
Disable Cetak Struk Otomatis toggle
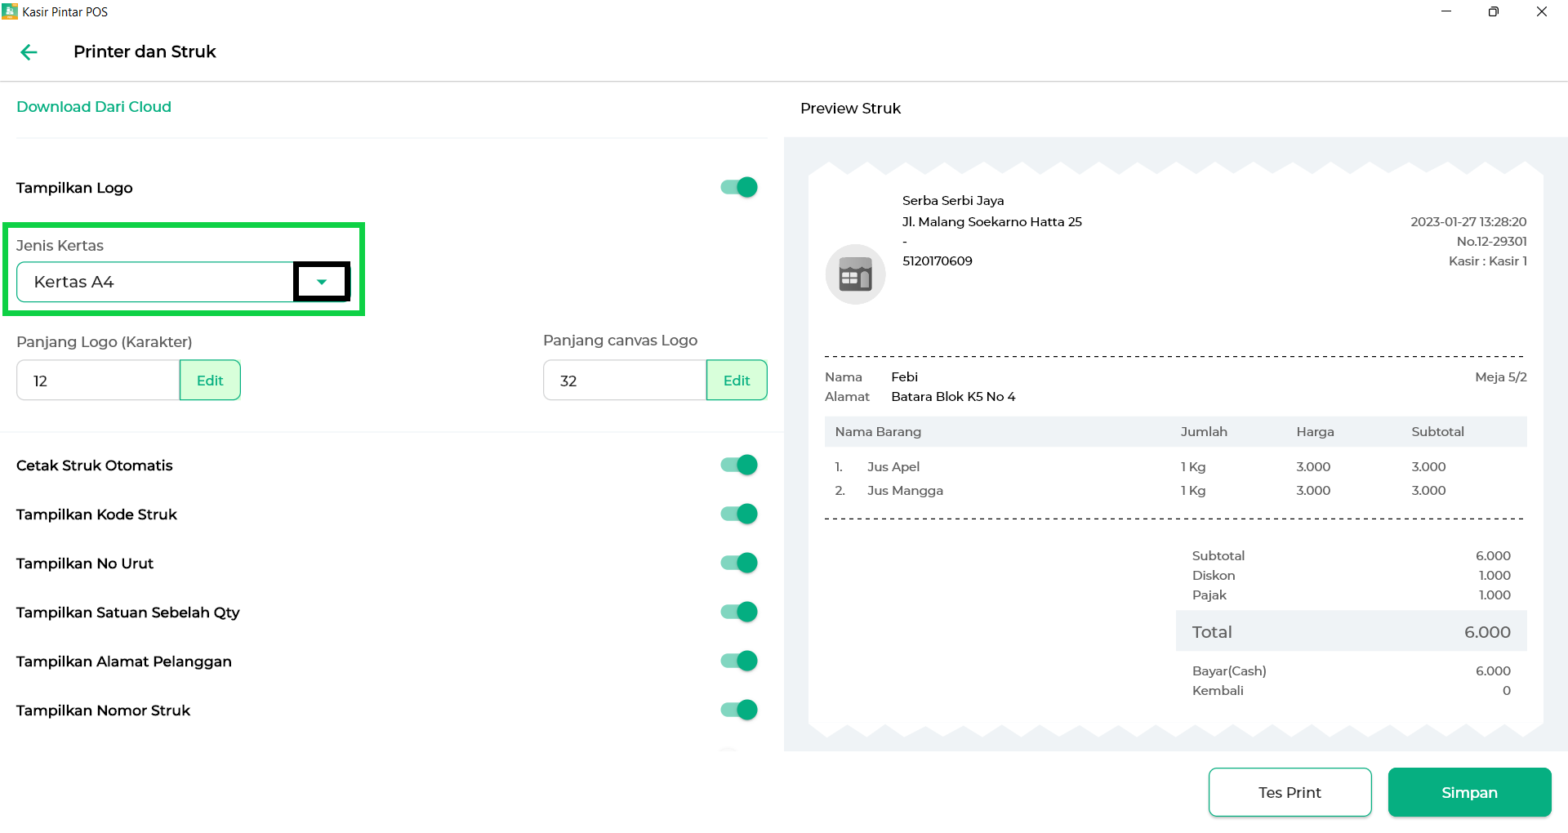tap(739, 465)
